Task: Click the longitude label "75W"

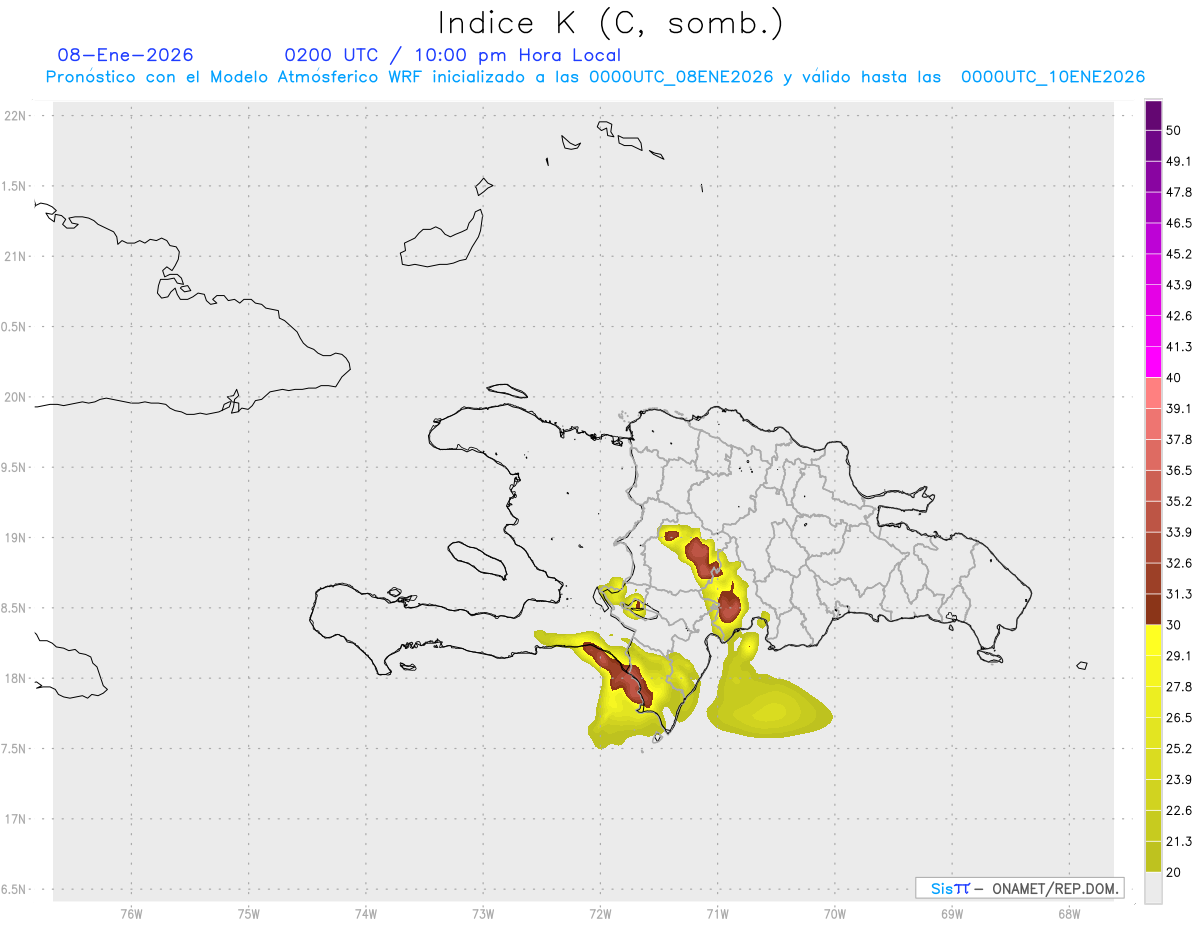Action: tap(249, 914)
